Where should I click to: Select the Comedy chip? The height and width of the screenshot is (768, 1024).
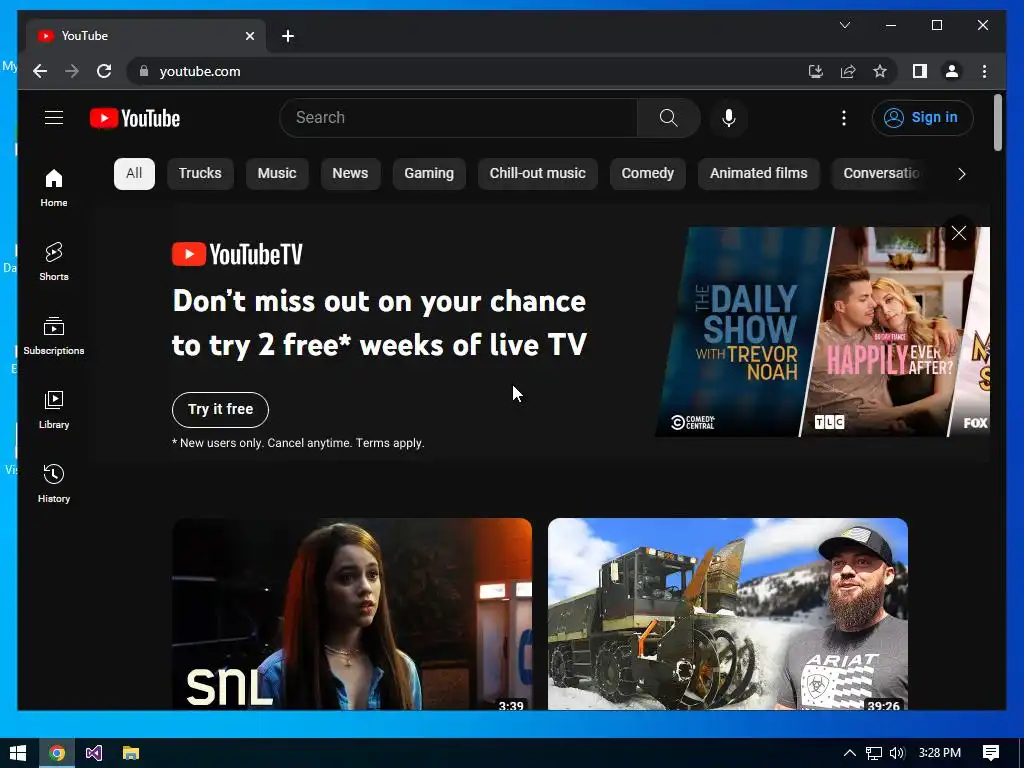pyautogui.click(x=647, y=174)
